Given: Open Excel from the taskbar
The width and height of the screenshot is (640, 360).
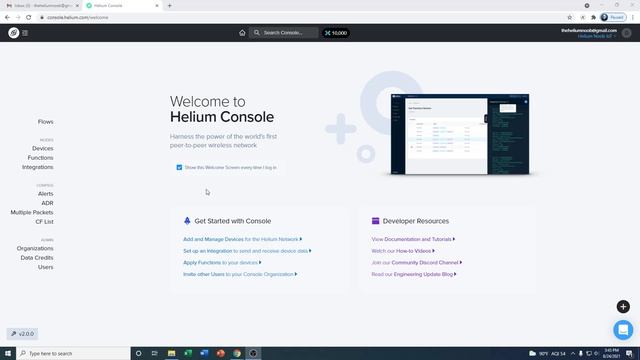Looking at the screenshot, I should click(188, 353).
